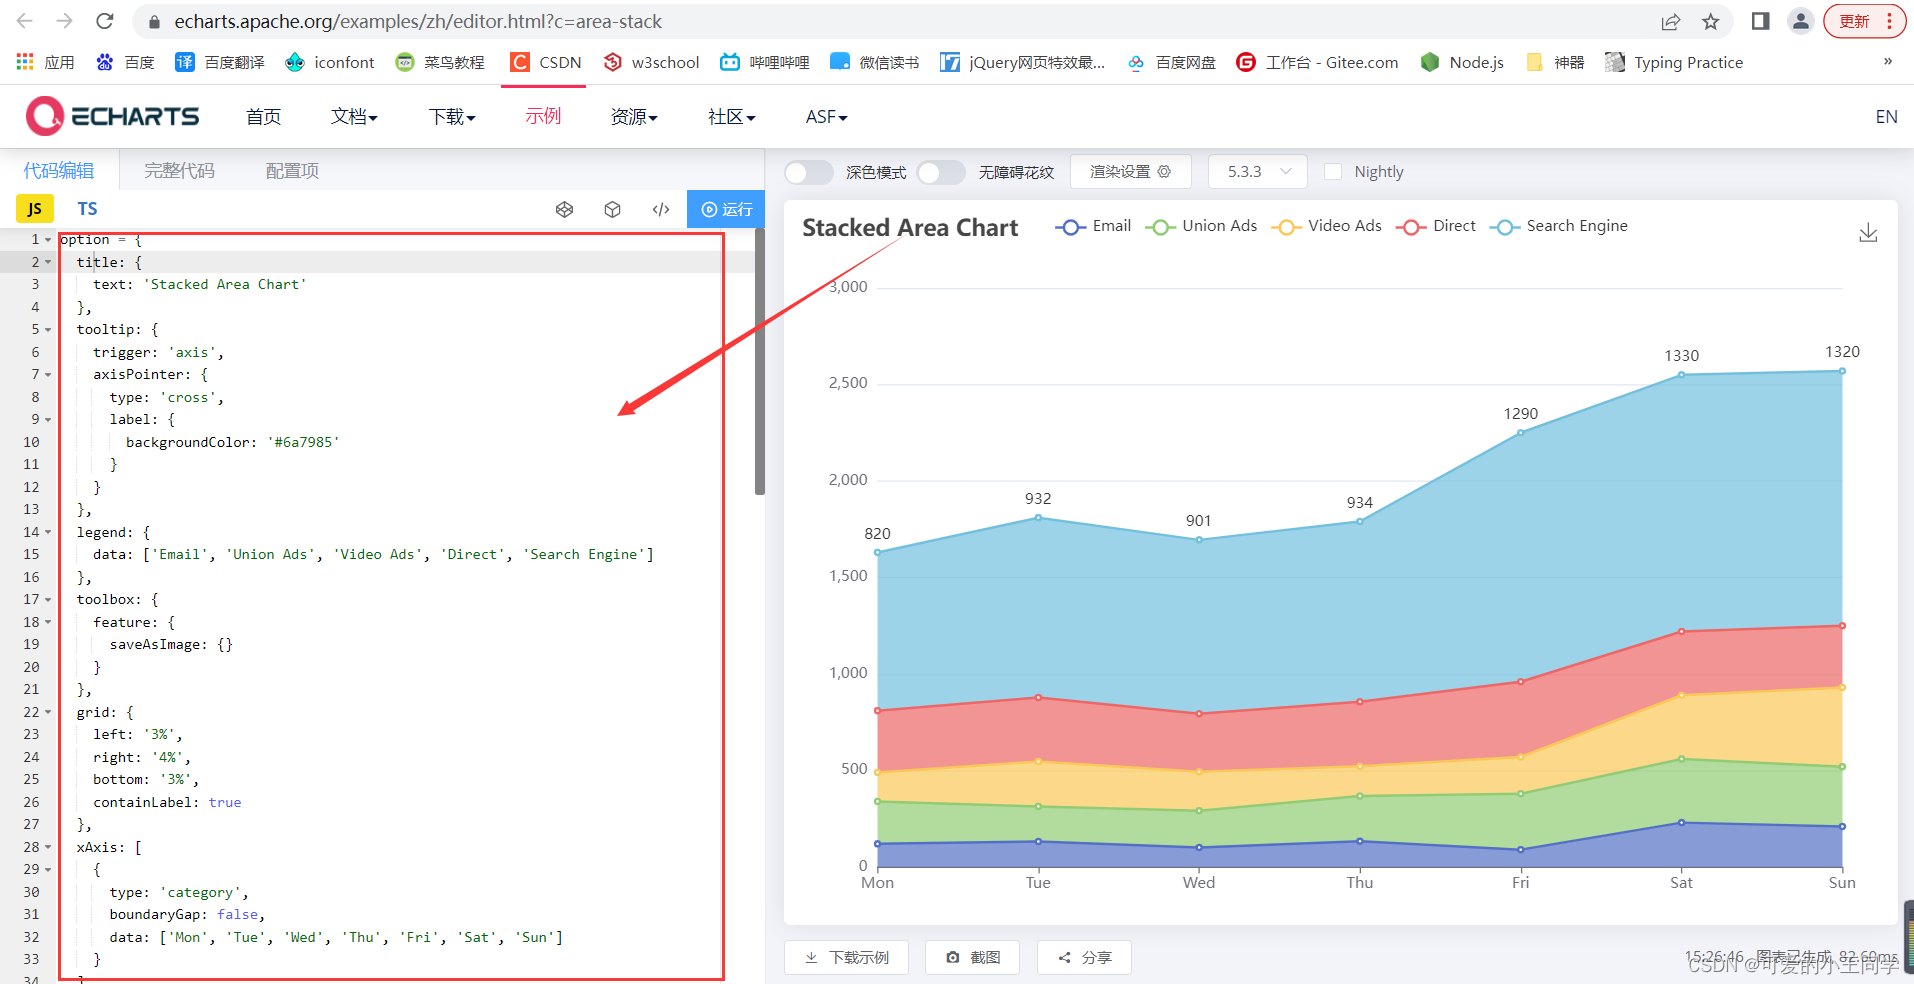Switch language using the EN link

pos(1886,116)
